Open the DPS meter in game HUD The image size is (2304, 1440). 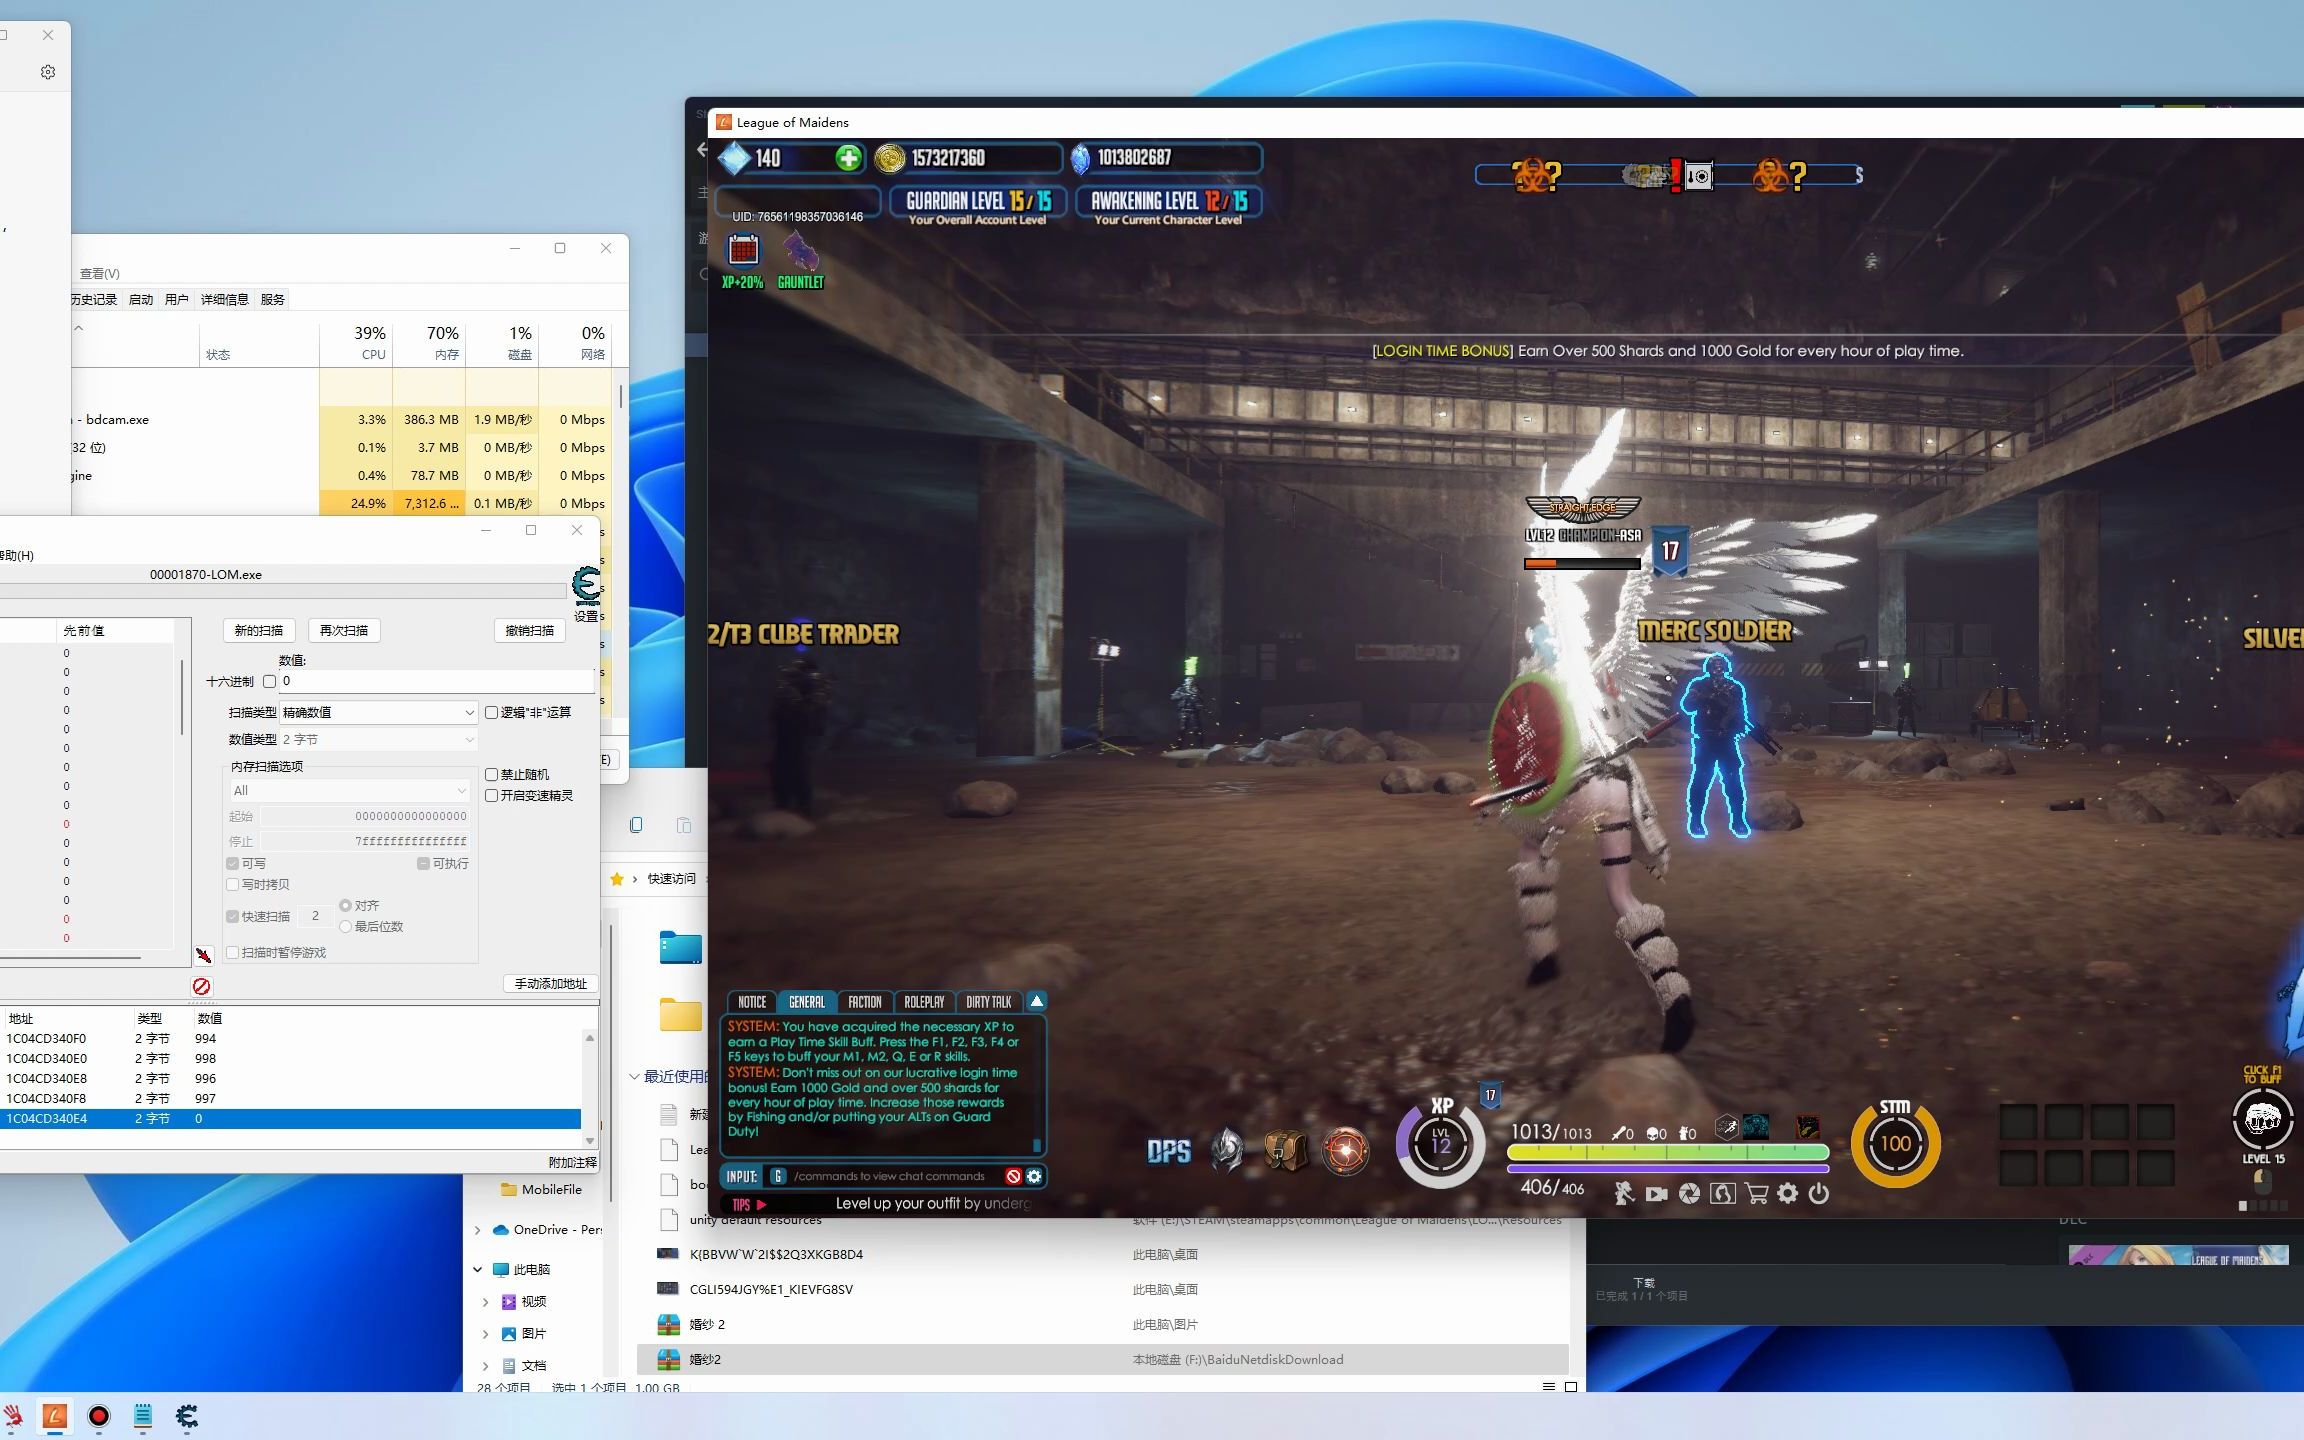[x=1169, y=1152]
